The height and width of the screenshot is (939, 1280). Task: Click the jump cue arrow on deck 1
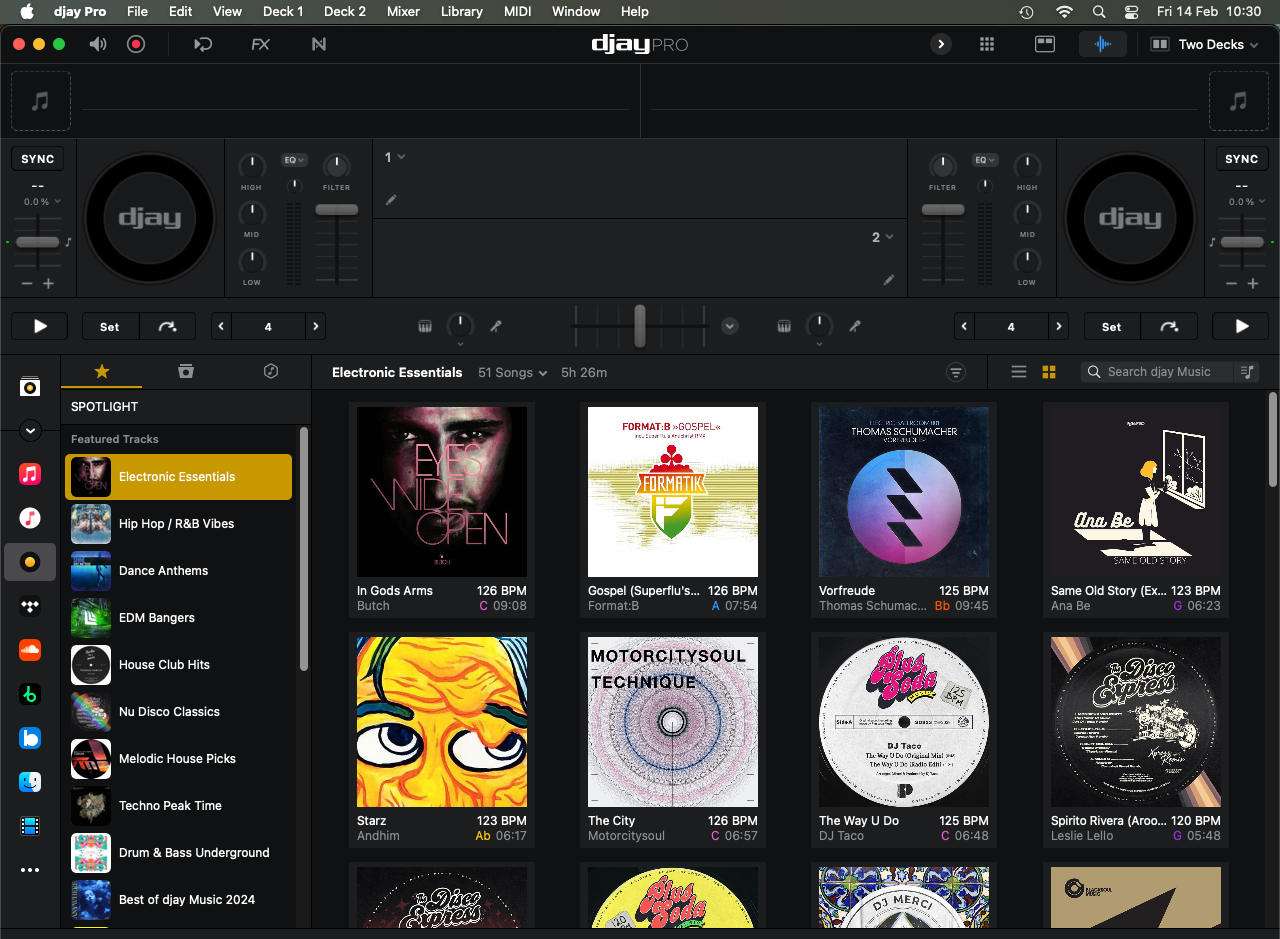tap(167, 326)
